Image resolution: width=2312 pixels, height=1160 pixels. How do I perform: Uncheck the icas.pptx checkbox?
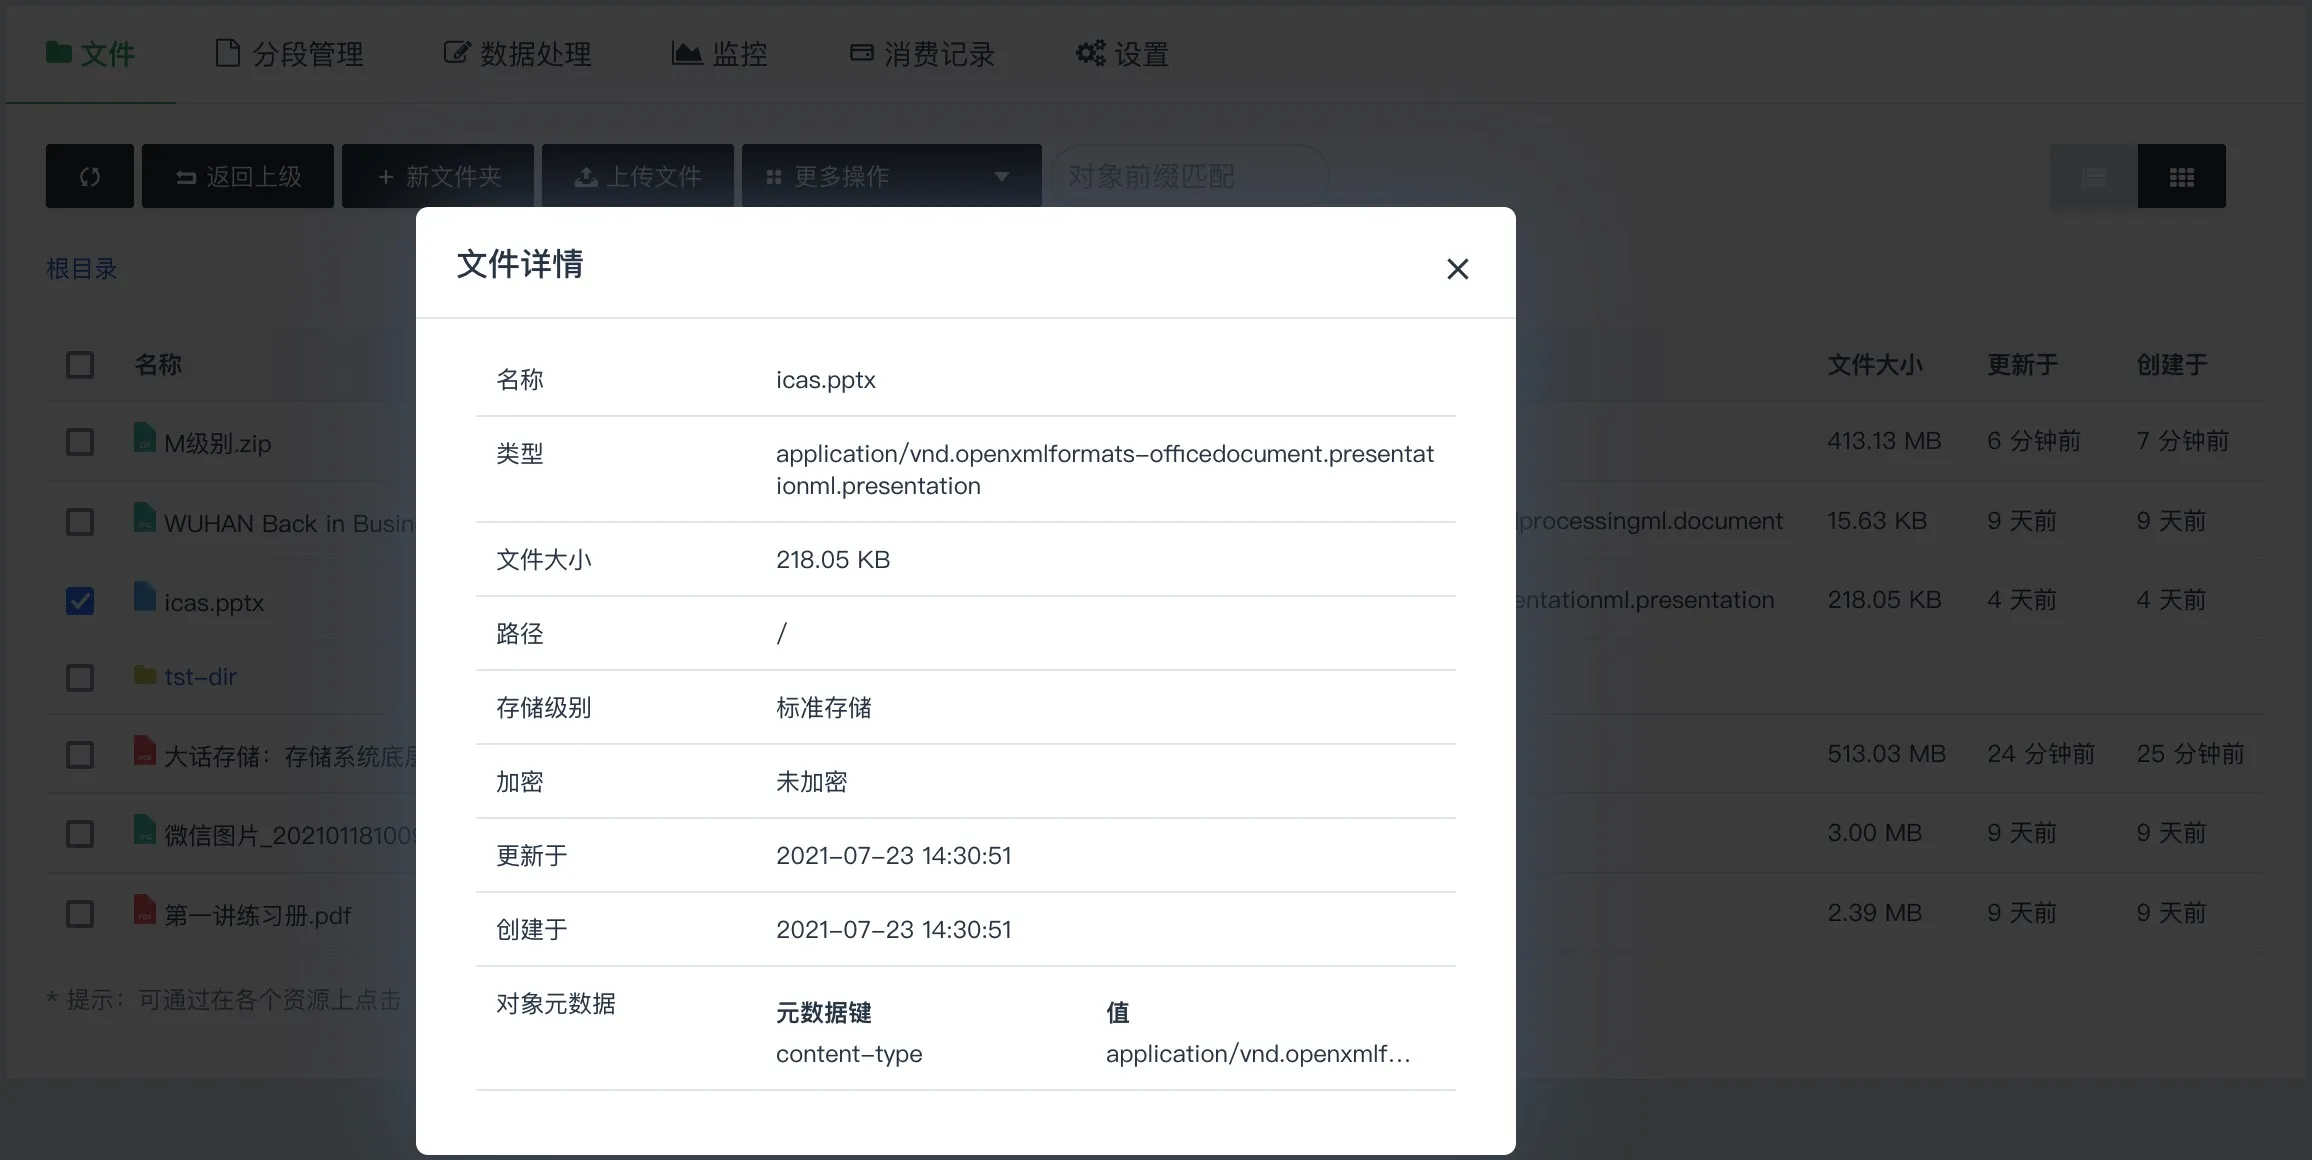[x=80, y=600]
